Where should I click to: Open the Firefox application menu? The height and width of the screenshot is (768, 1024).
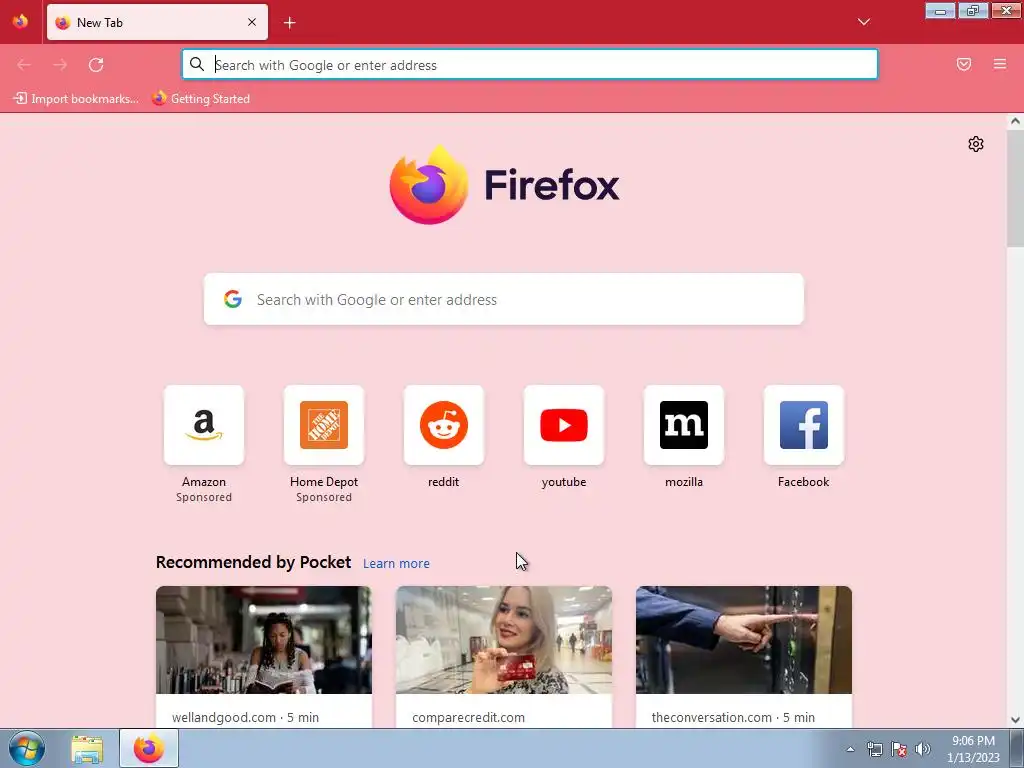pyautogui.click(x=1000, y=64)
